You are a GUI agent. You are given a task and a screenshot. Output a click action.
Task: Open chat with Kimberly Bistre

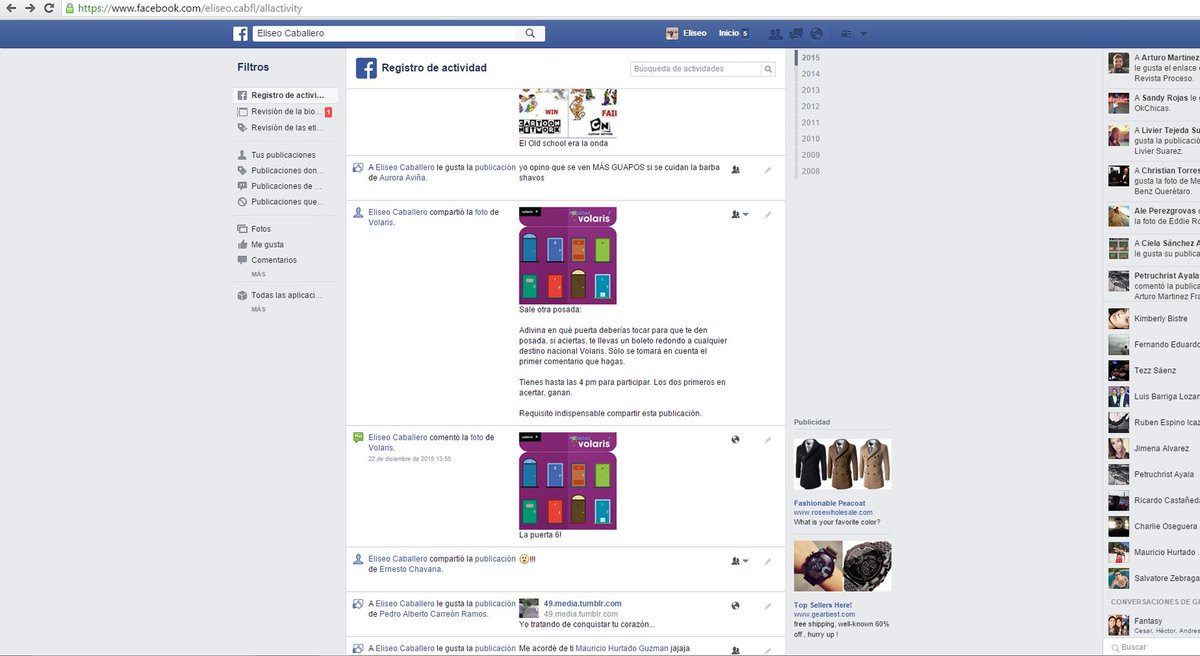pos(1152,319)
